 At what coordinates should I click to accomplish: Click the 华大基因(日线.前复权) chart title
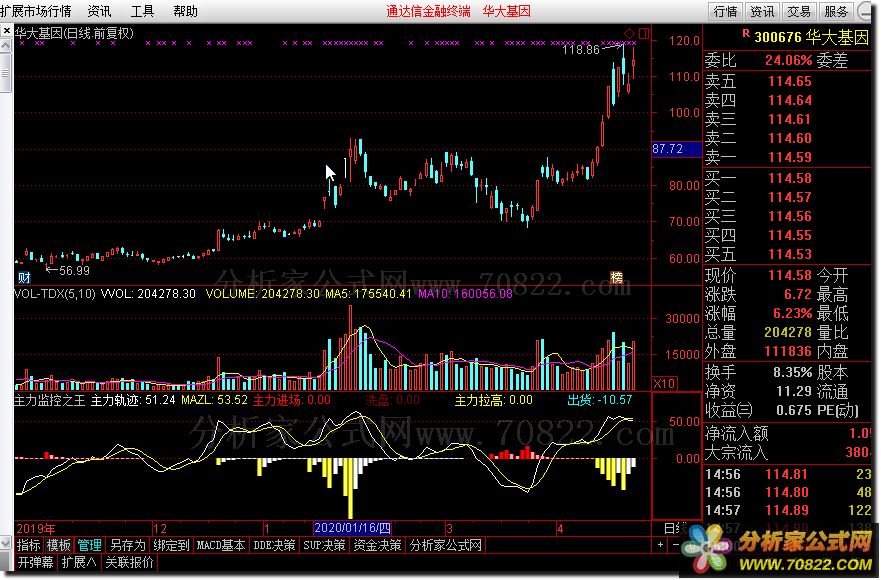74,33
